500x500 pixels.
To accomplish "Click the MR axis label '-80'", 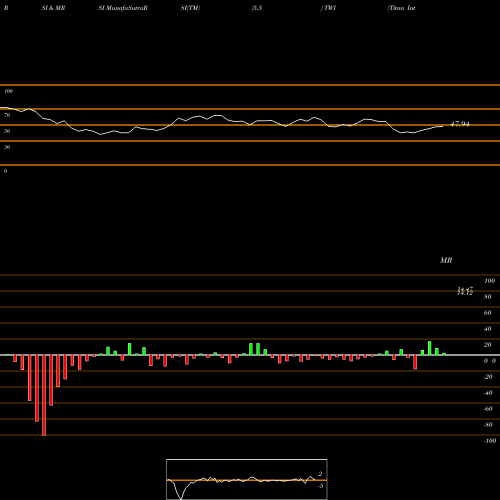I will (488, 425).
